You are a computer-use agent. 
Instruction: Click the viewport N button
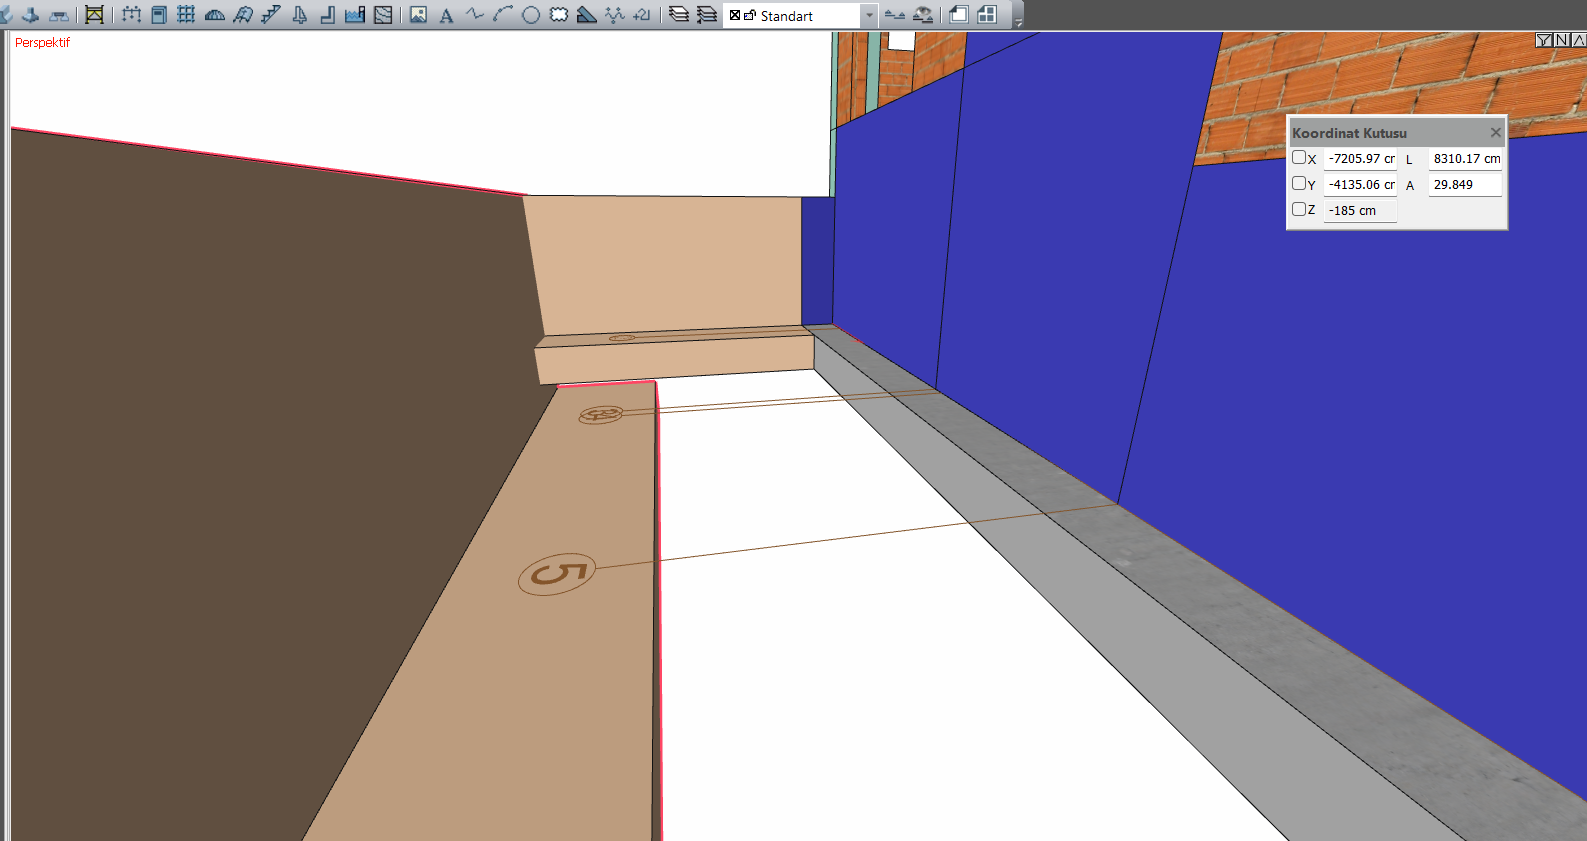click(x=1562, y=40)
